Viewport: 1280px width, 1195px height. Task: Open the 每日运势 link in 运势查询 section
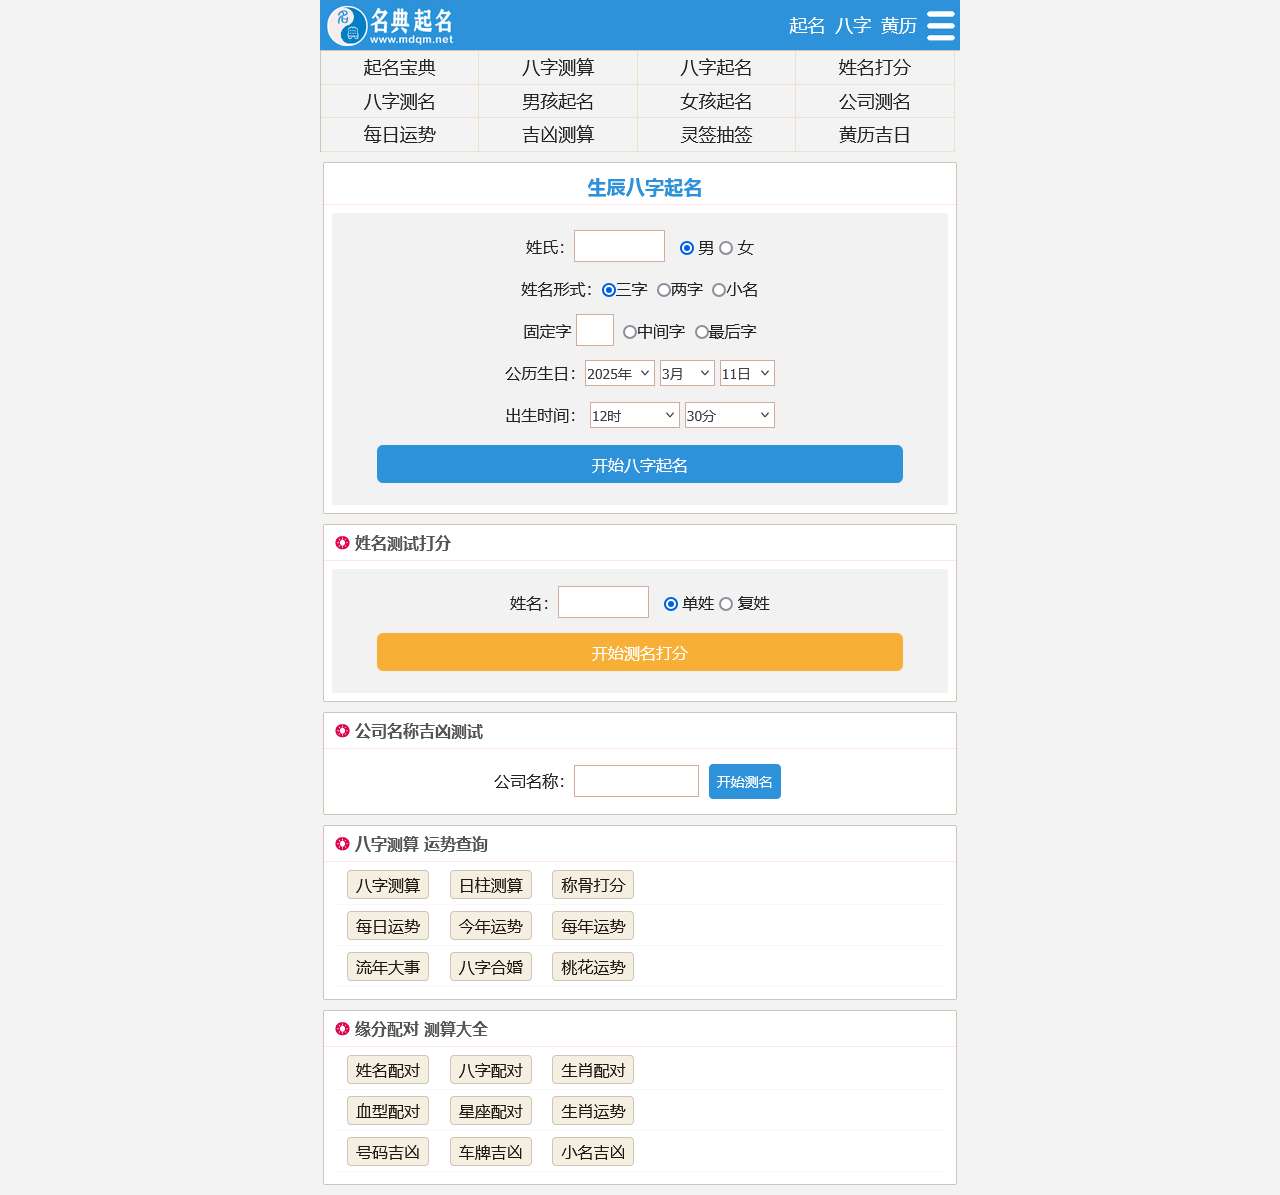coord(388,926)
